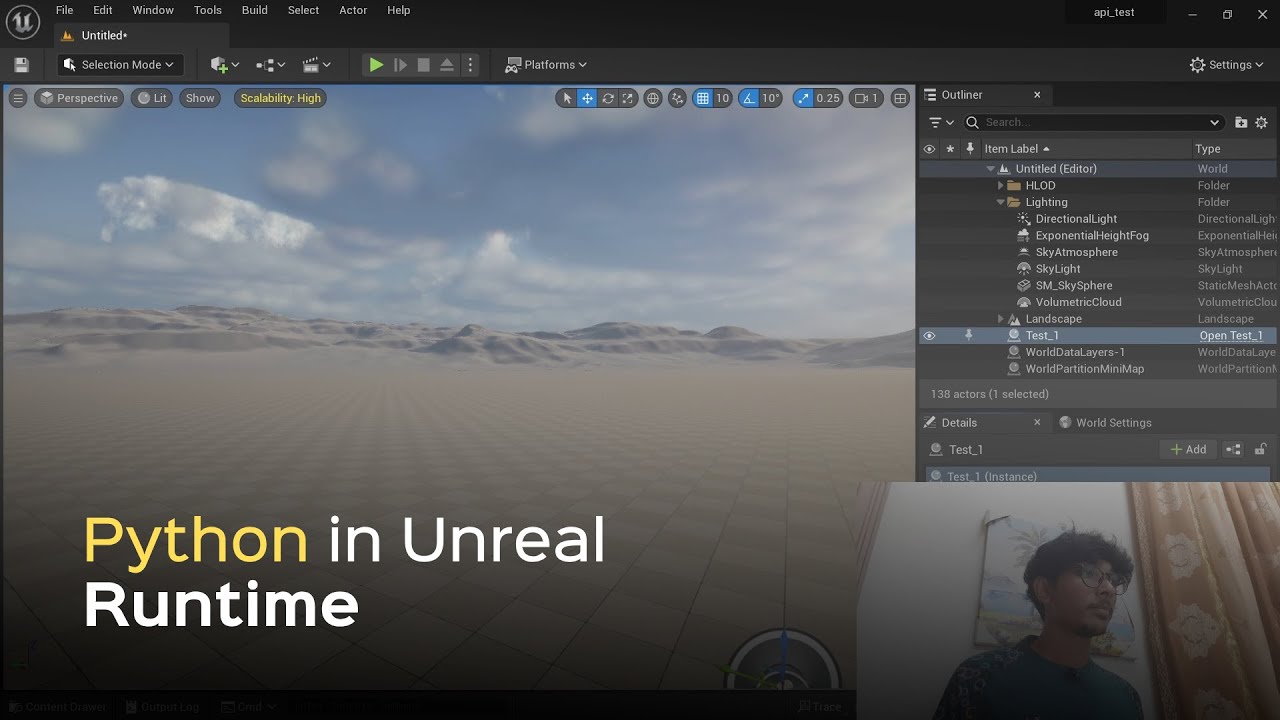This screenshot has height=720, width=1280.
Task: Open the Outliner saved searches chevron
Action: pos(1215,122)
